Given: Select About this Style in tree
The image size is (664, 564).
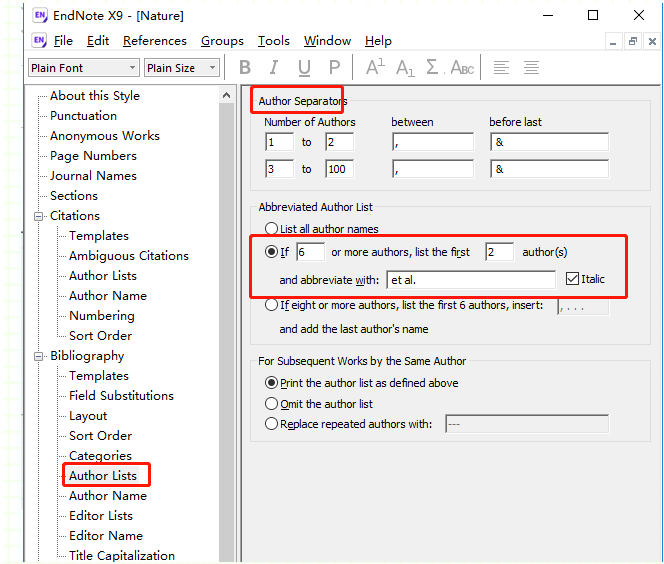Looking at the screenshot, I should [95, 96].
